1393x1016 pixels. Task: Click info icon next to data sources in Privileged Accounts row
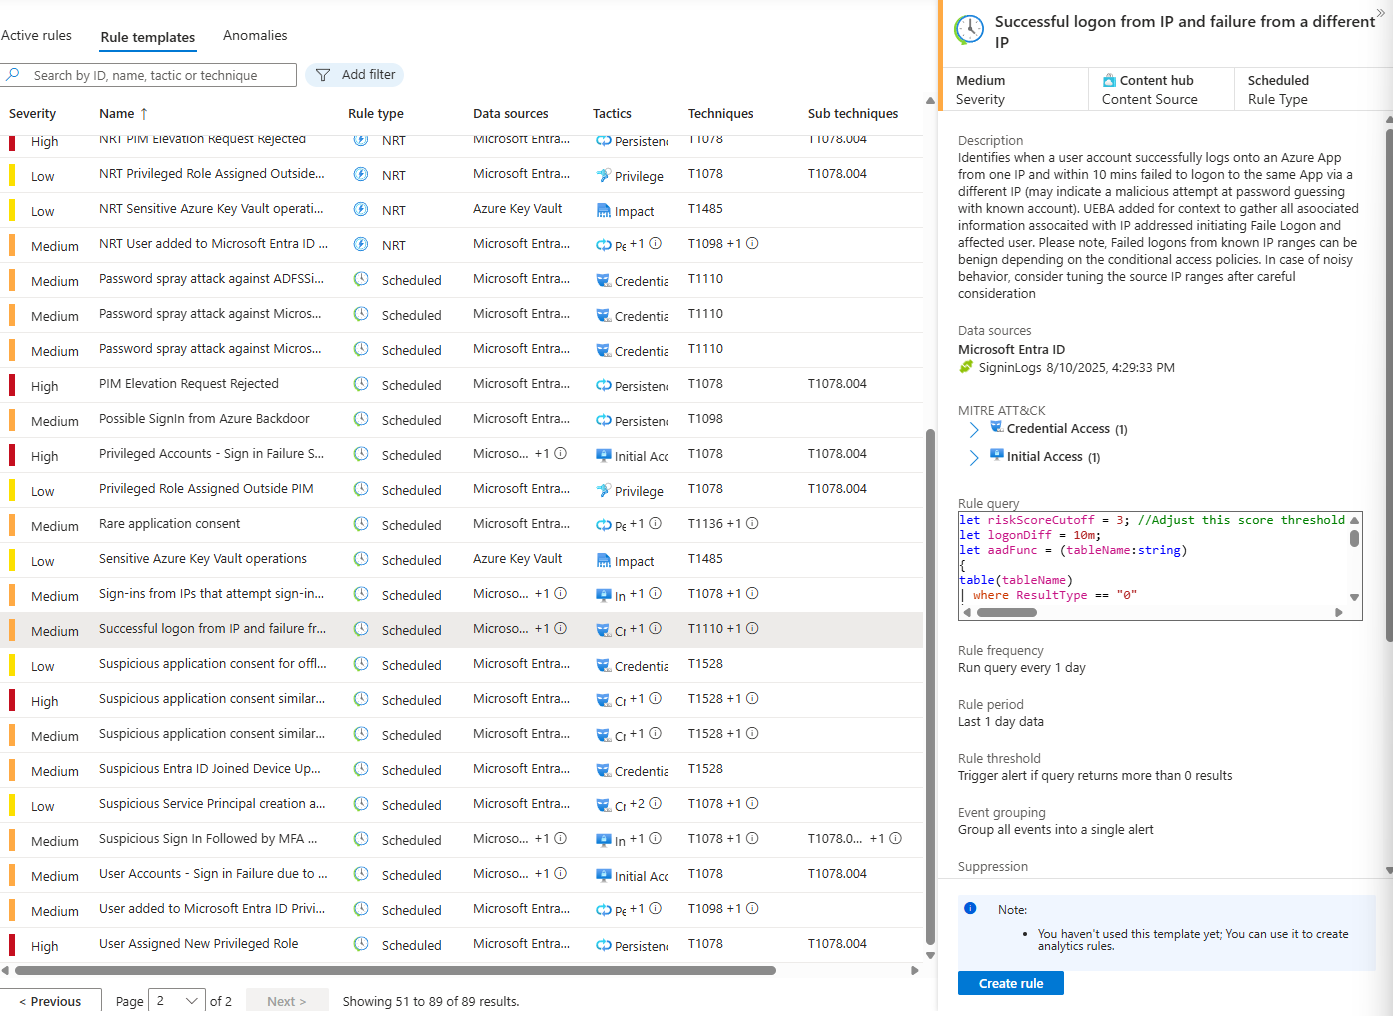(560, 453)
